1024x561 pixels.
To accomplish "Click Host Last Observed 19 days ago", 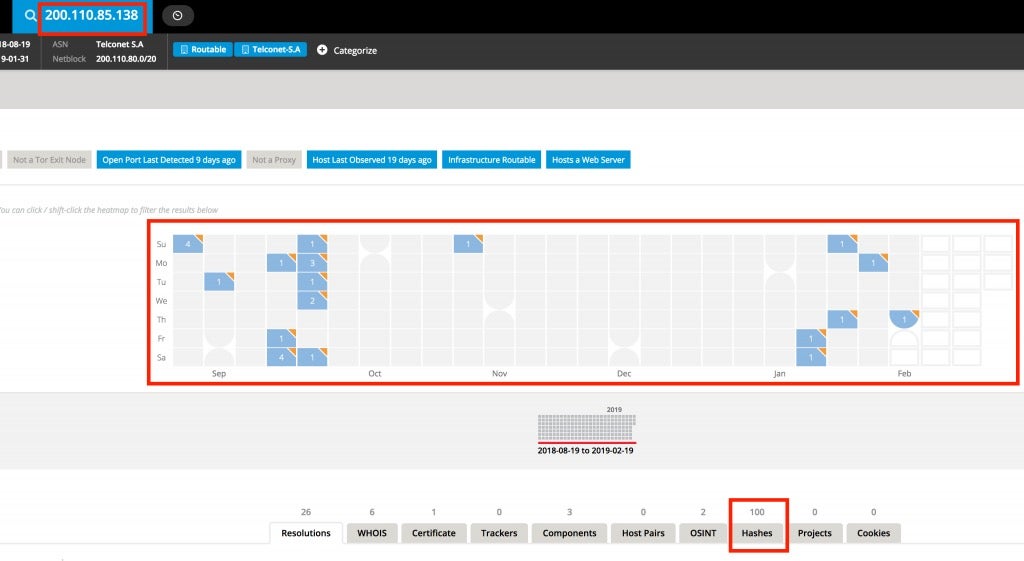I will tap(372, 160).
